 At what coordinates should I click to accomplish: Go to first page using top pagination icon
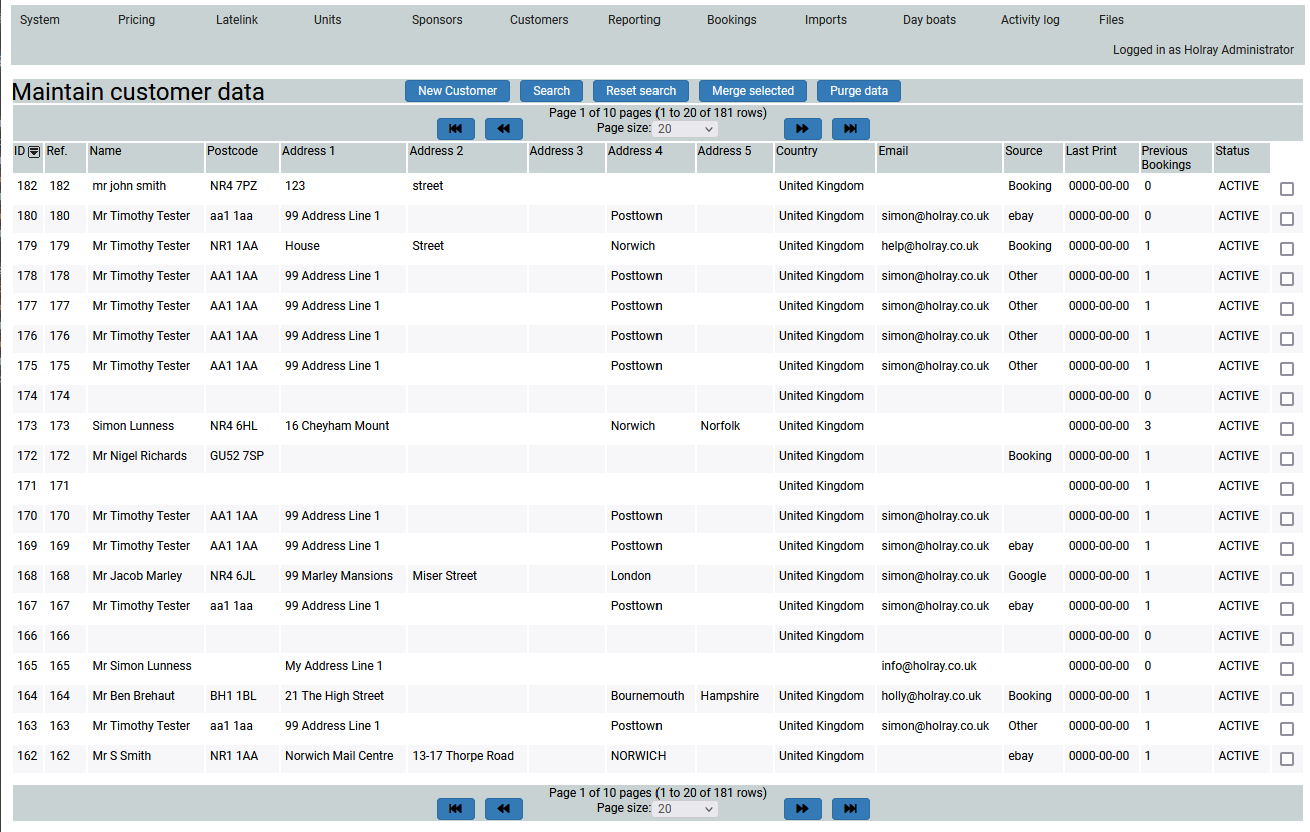[x=456, y=129]
